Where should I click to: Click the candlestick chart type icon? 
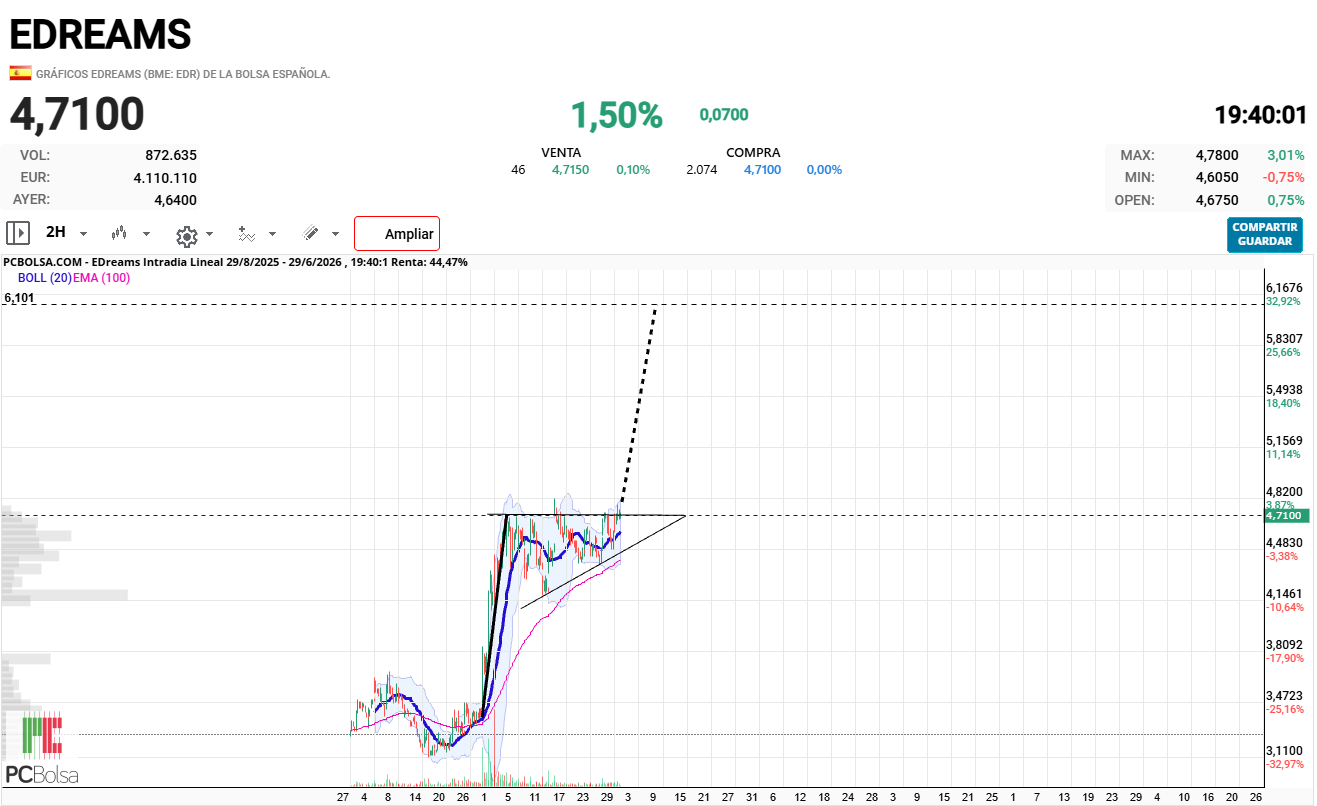(x=120, y=233)
